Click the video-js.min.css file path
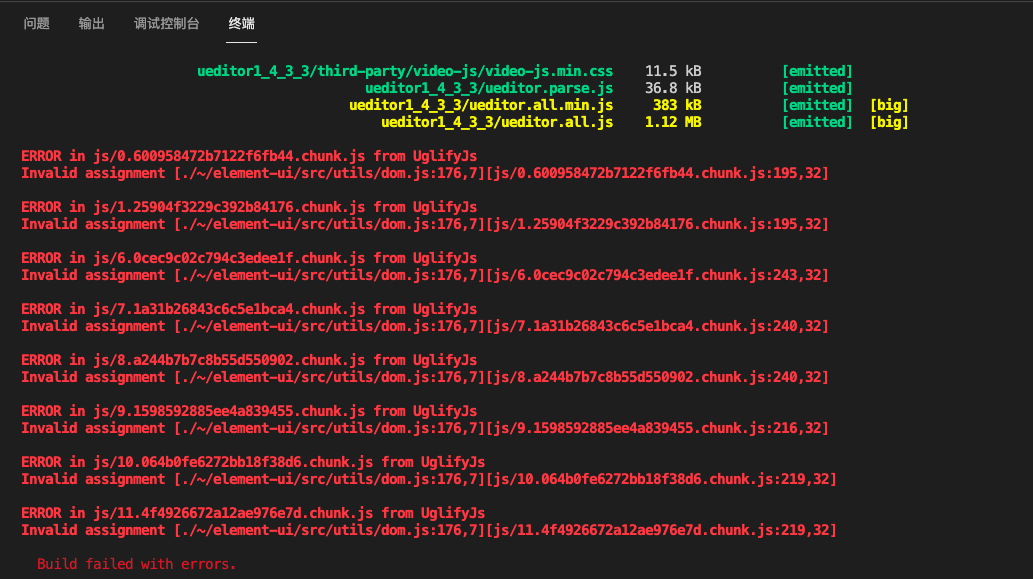The height and width of the screenshot is (579, 1033). pyautogui.click(x=405, y=71)
